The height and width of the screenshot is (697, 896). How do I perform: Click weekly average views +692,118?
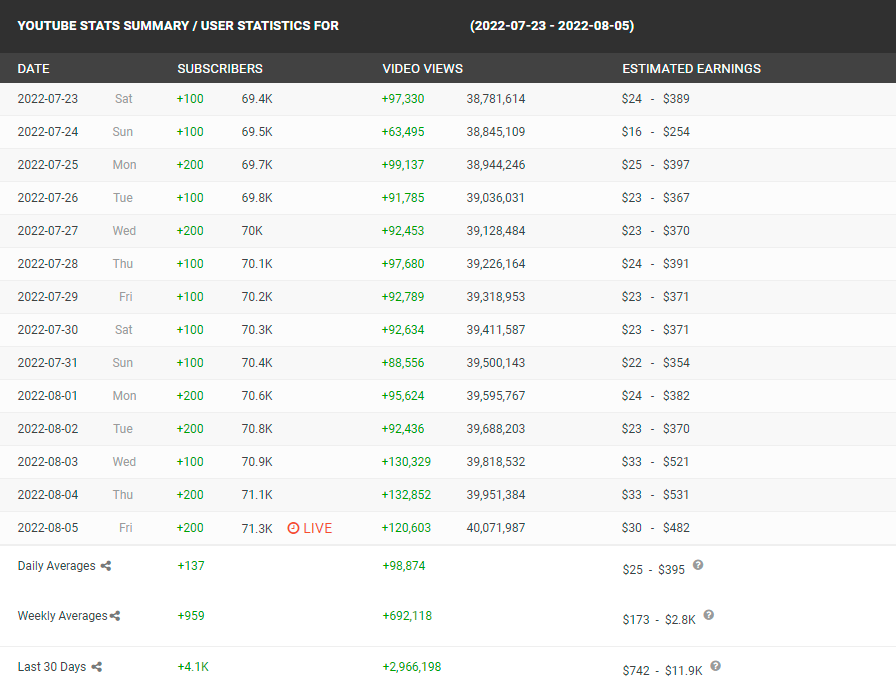[x=407, y=616]
